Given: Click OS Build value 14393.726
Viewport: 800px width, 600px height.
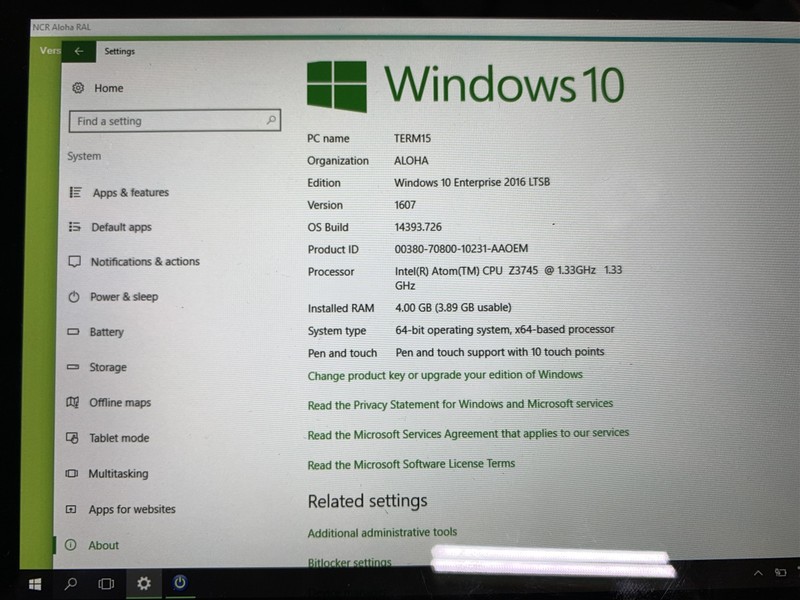Looking at the screenshot, I should click(418, 227).
